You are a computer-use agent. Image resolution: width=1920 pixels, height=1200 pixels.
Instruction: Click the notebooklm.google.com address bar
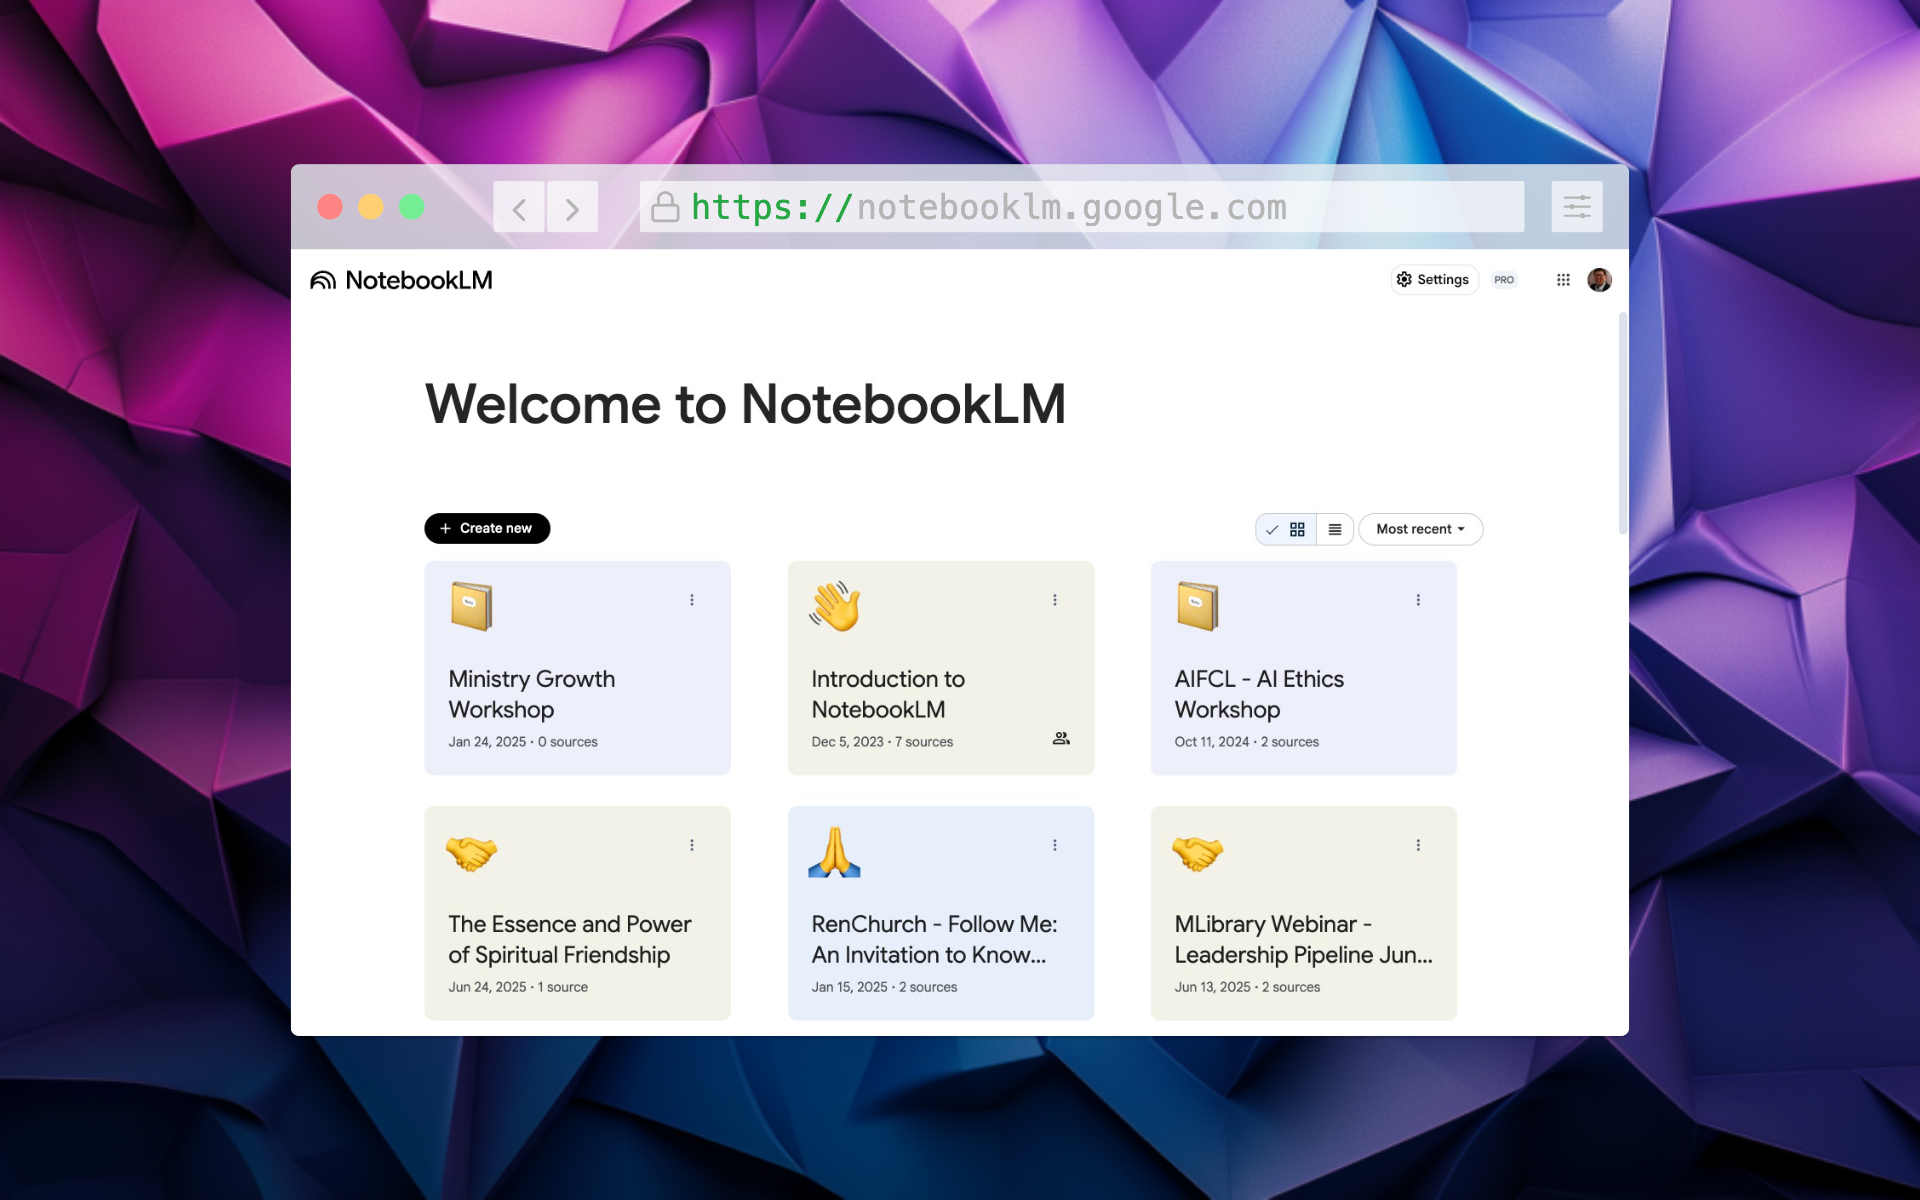[1082, 207]
